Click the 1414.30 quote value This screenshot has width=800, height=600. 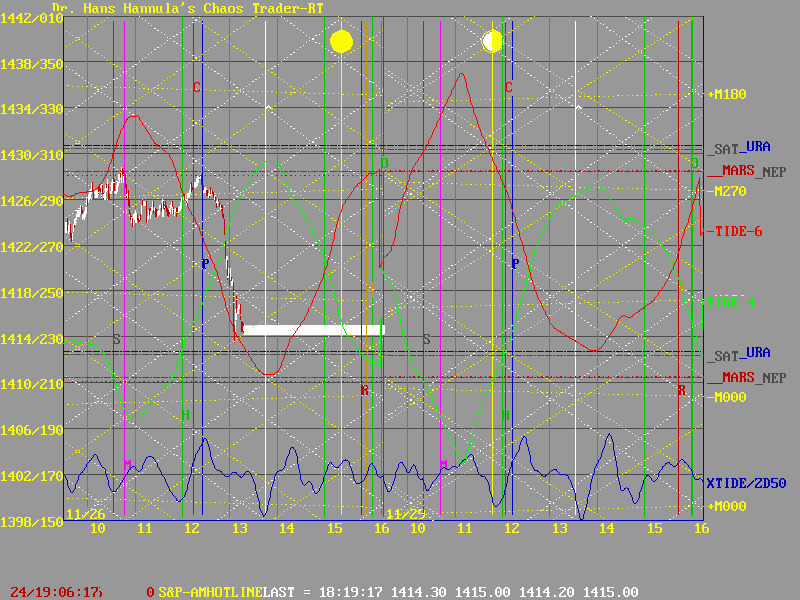tap(418, 592)
